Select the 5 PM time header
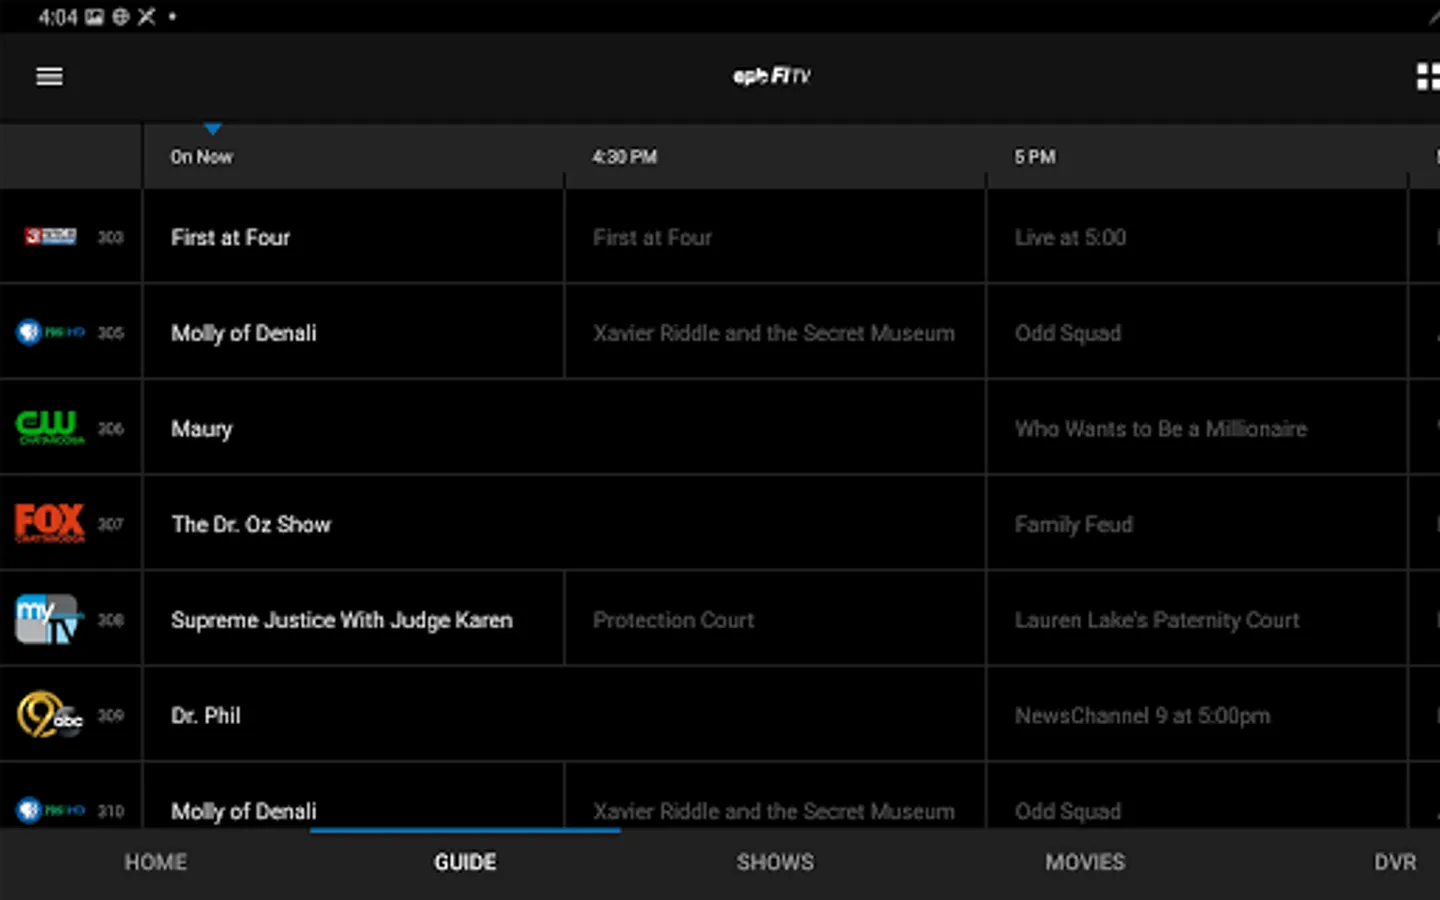This screenshot has height=900, width=1440. pyautogui.click(x=1035, y=157)
